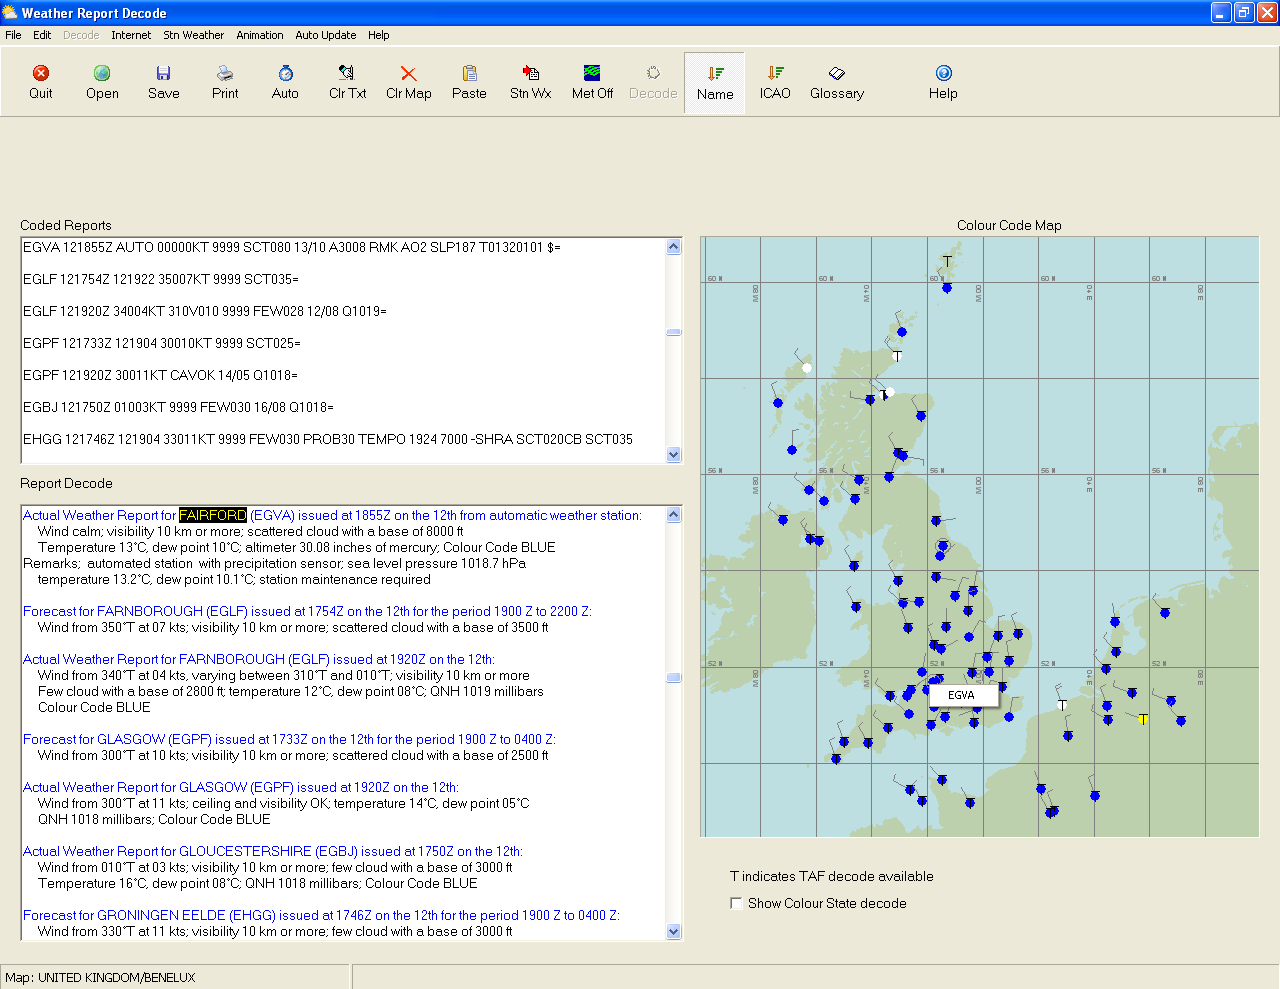Viewport: 1280px width, 989px height.
Task: Click the Auto toolbar icon
Action: (x=285, y=82)
